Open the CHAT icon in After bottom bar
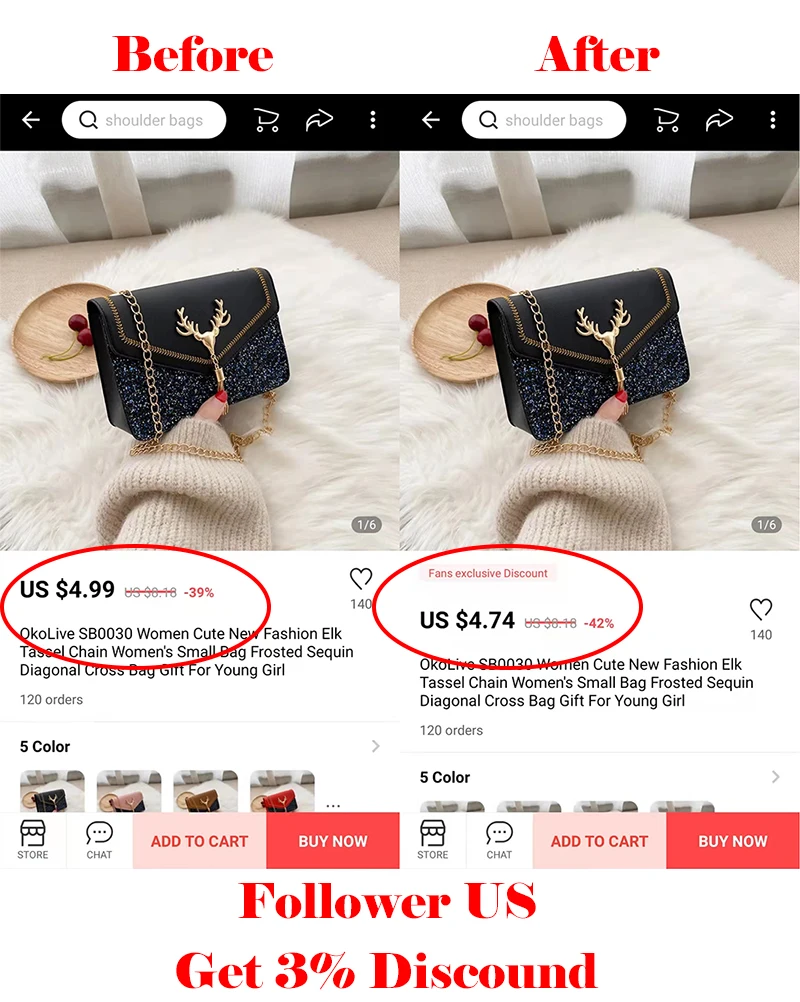Image resolution: width=800 pixels, height=1002 pixels. tap(499, 840)
